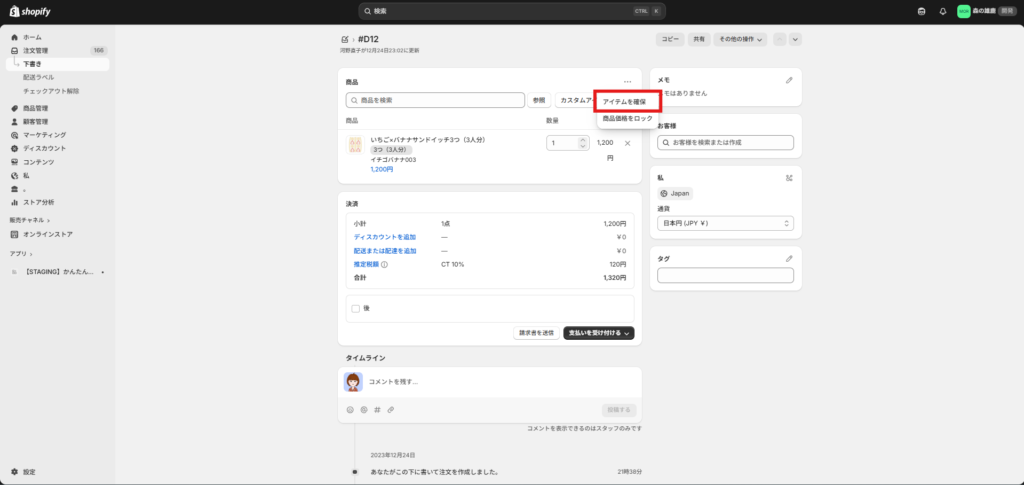Viewport: 1024px width, 485px height.
Task: Click the emoji icon in comment toolbar
Action: tap(350, 409)
